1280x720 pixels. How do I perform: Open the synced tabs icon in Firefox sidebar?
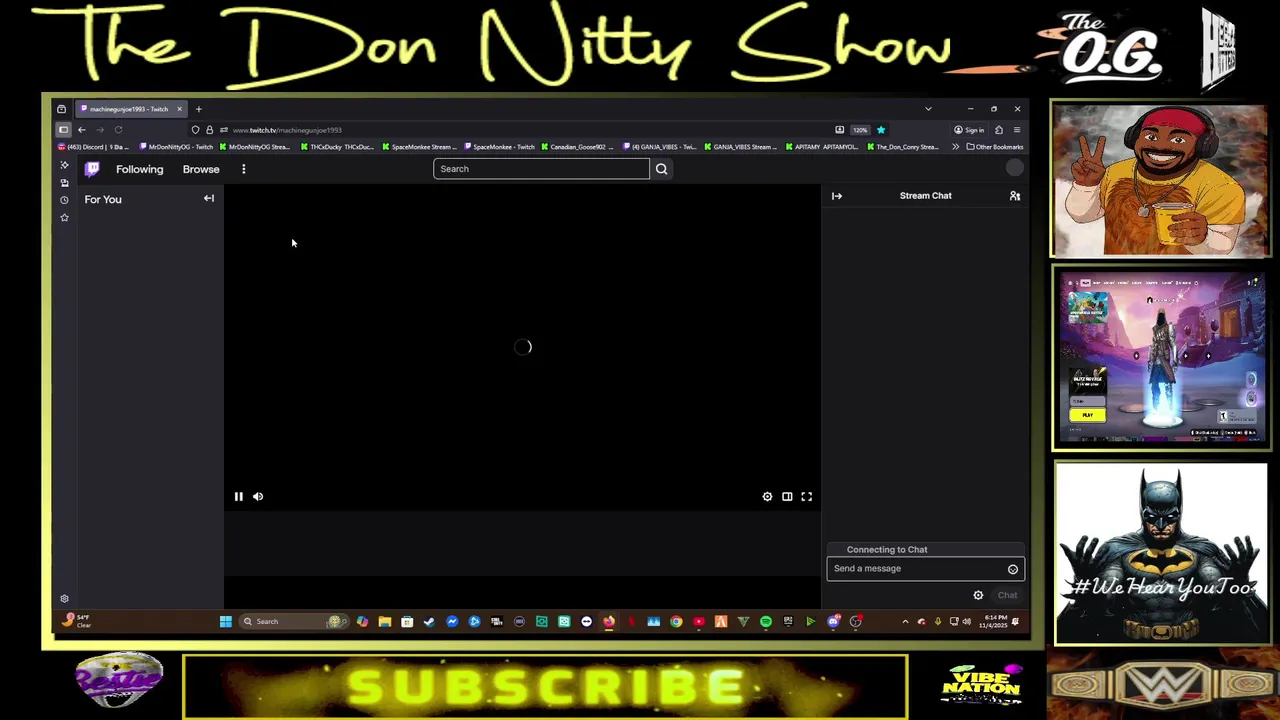point(64,183)
